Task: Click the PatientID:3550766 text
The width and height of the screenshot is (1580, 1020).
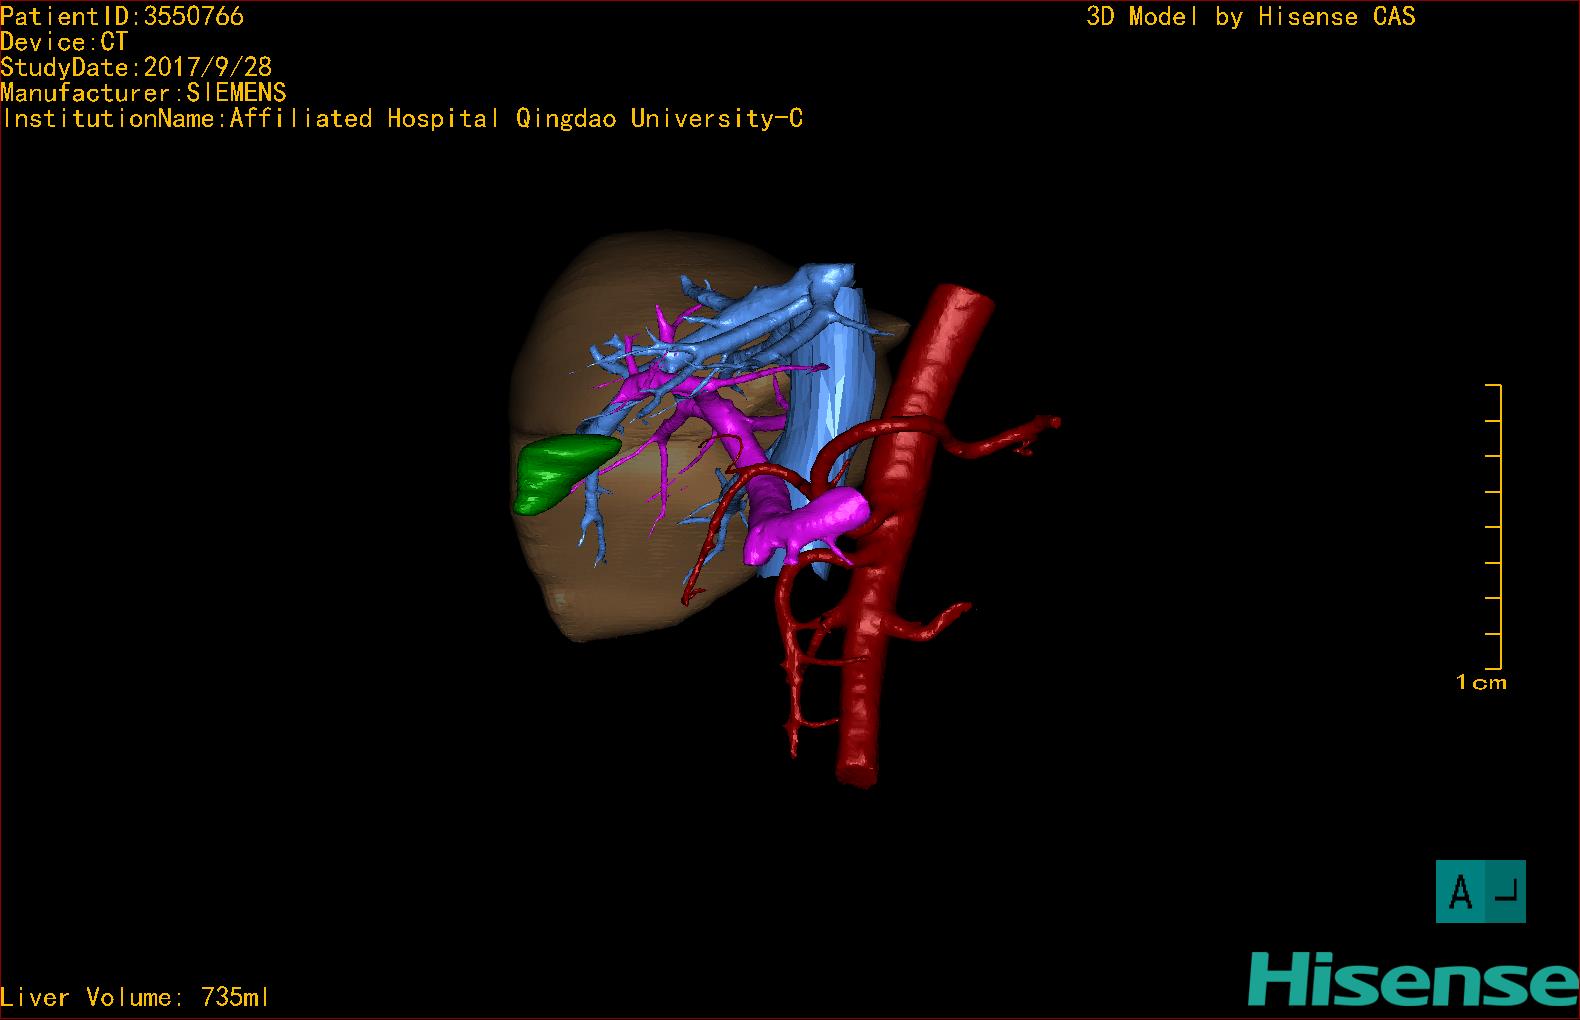Action: (122, 16)
